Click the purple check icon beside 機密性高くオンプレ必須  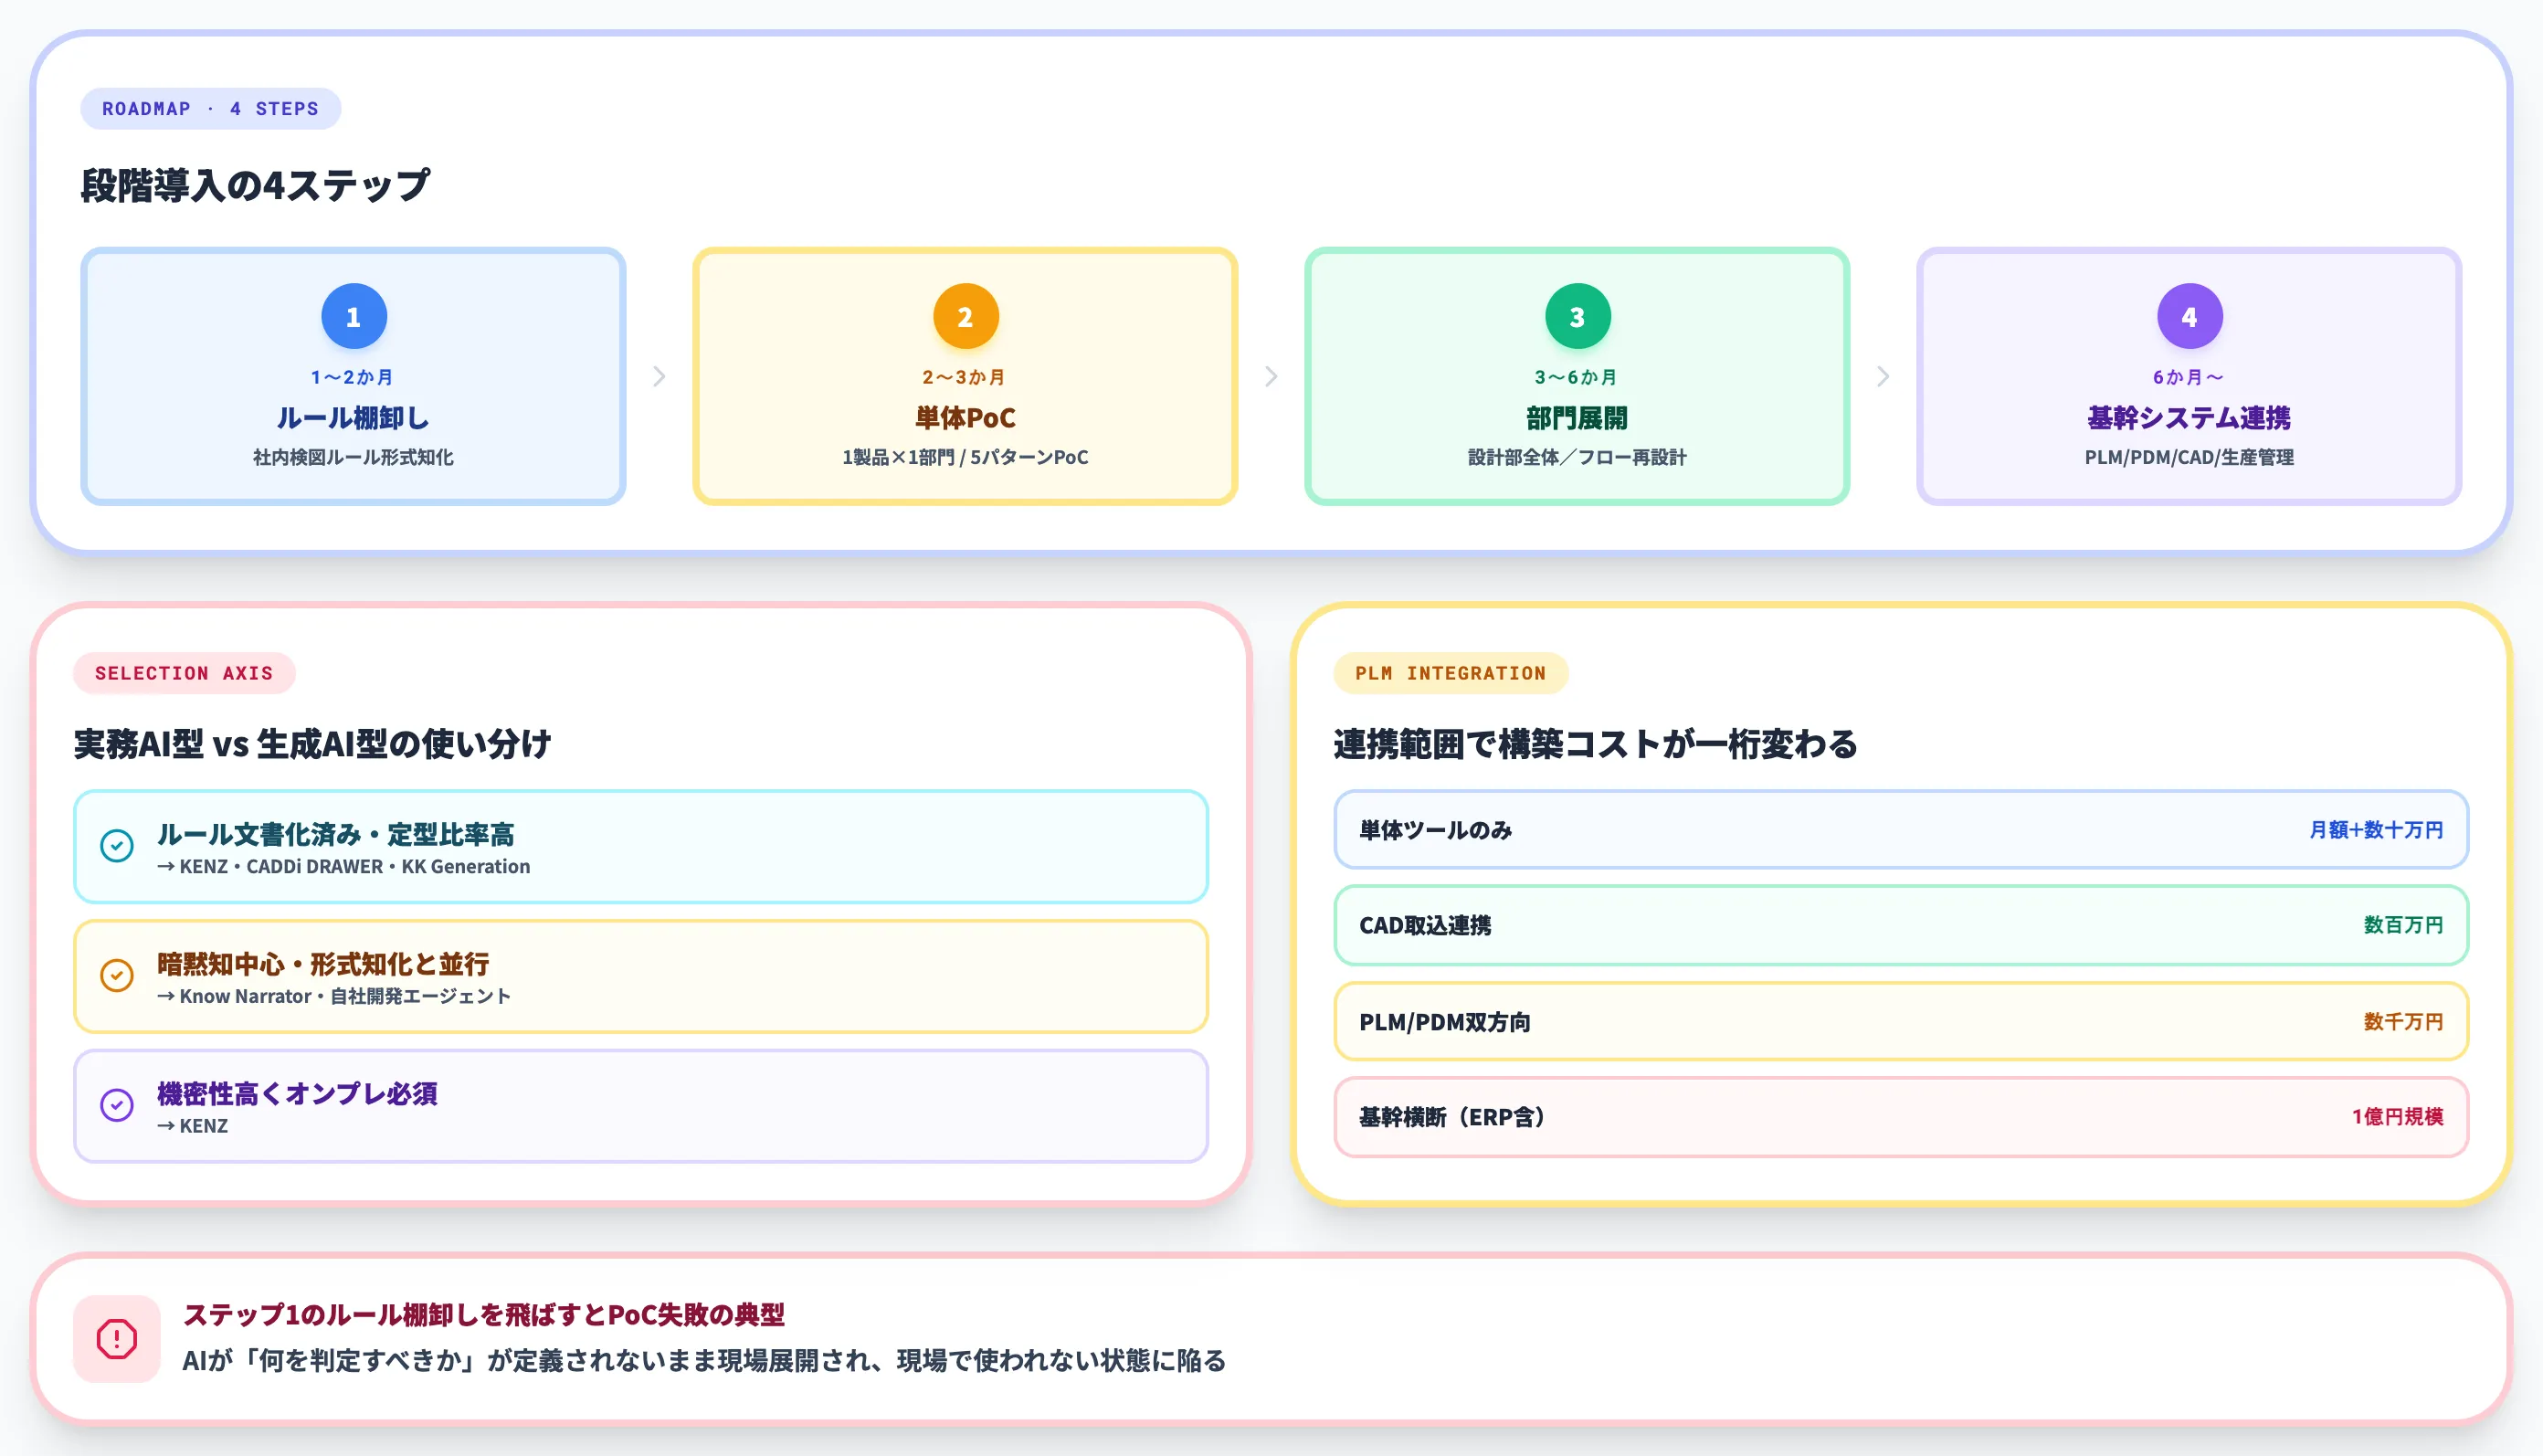pyautogui.click(x=117, y=1105)
